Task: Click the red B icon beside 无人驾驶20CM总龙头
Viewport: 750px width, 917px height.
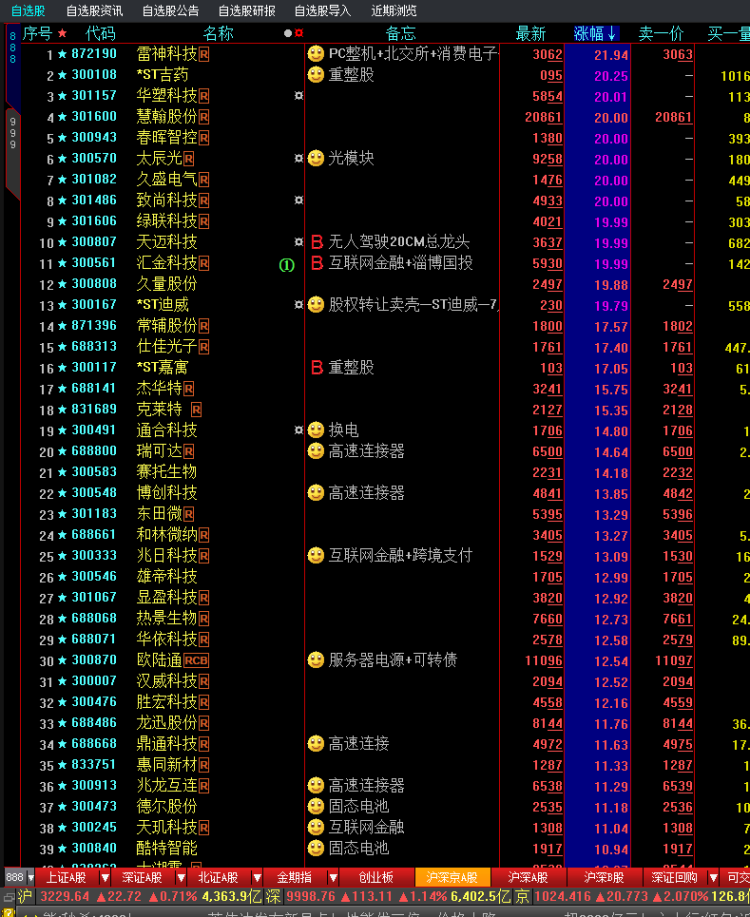Action: pyautogui.click(x=317, y=242)
